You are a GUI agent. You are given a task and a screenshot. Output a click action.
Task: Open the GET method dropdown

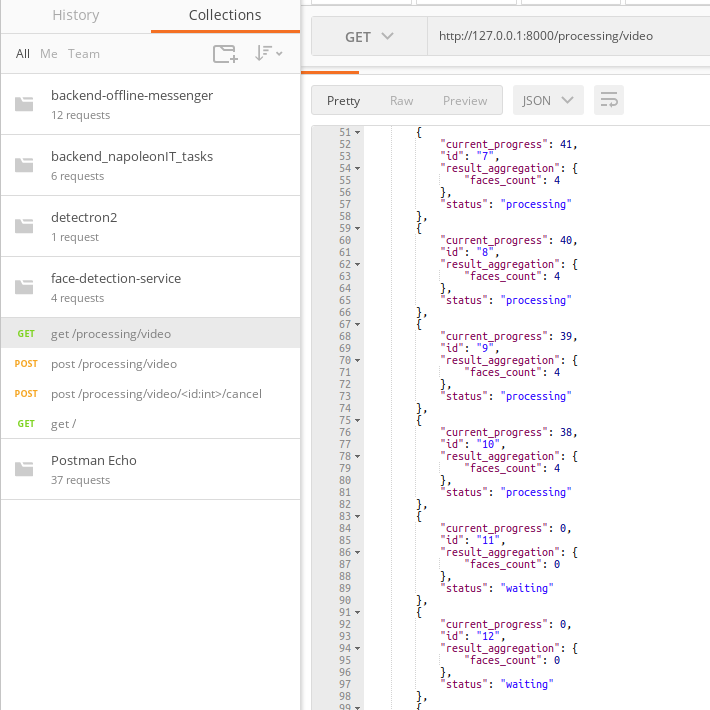click(369, 36)
